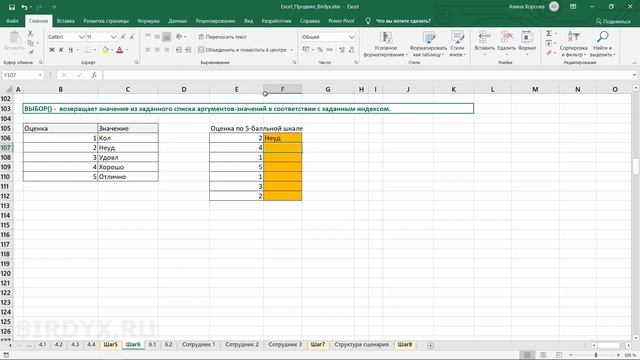
Task: Open the Файл tab
Action: pyautogui.click(x=12, y=21)
